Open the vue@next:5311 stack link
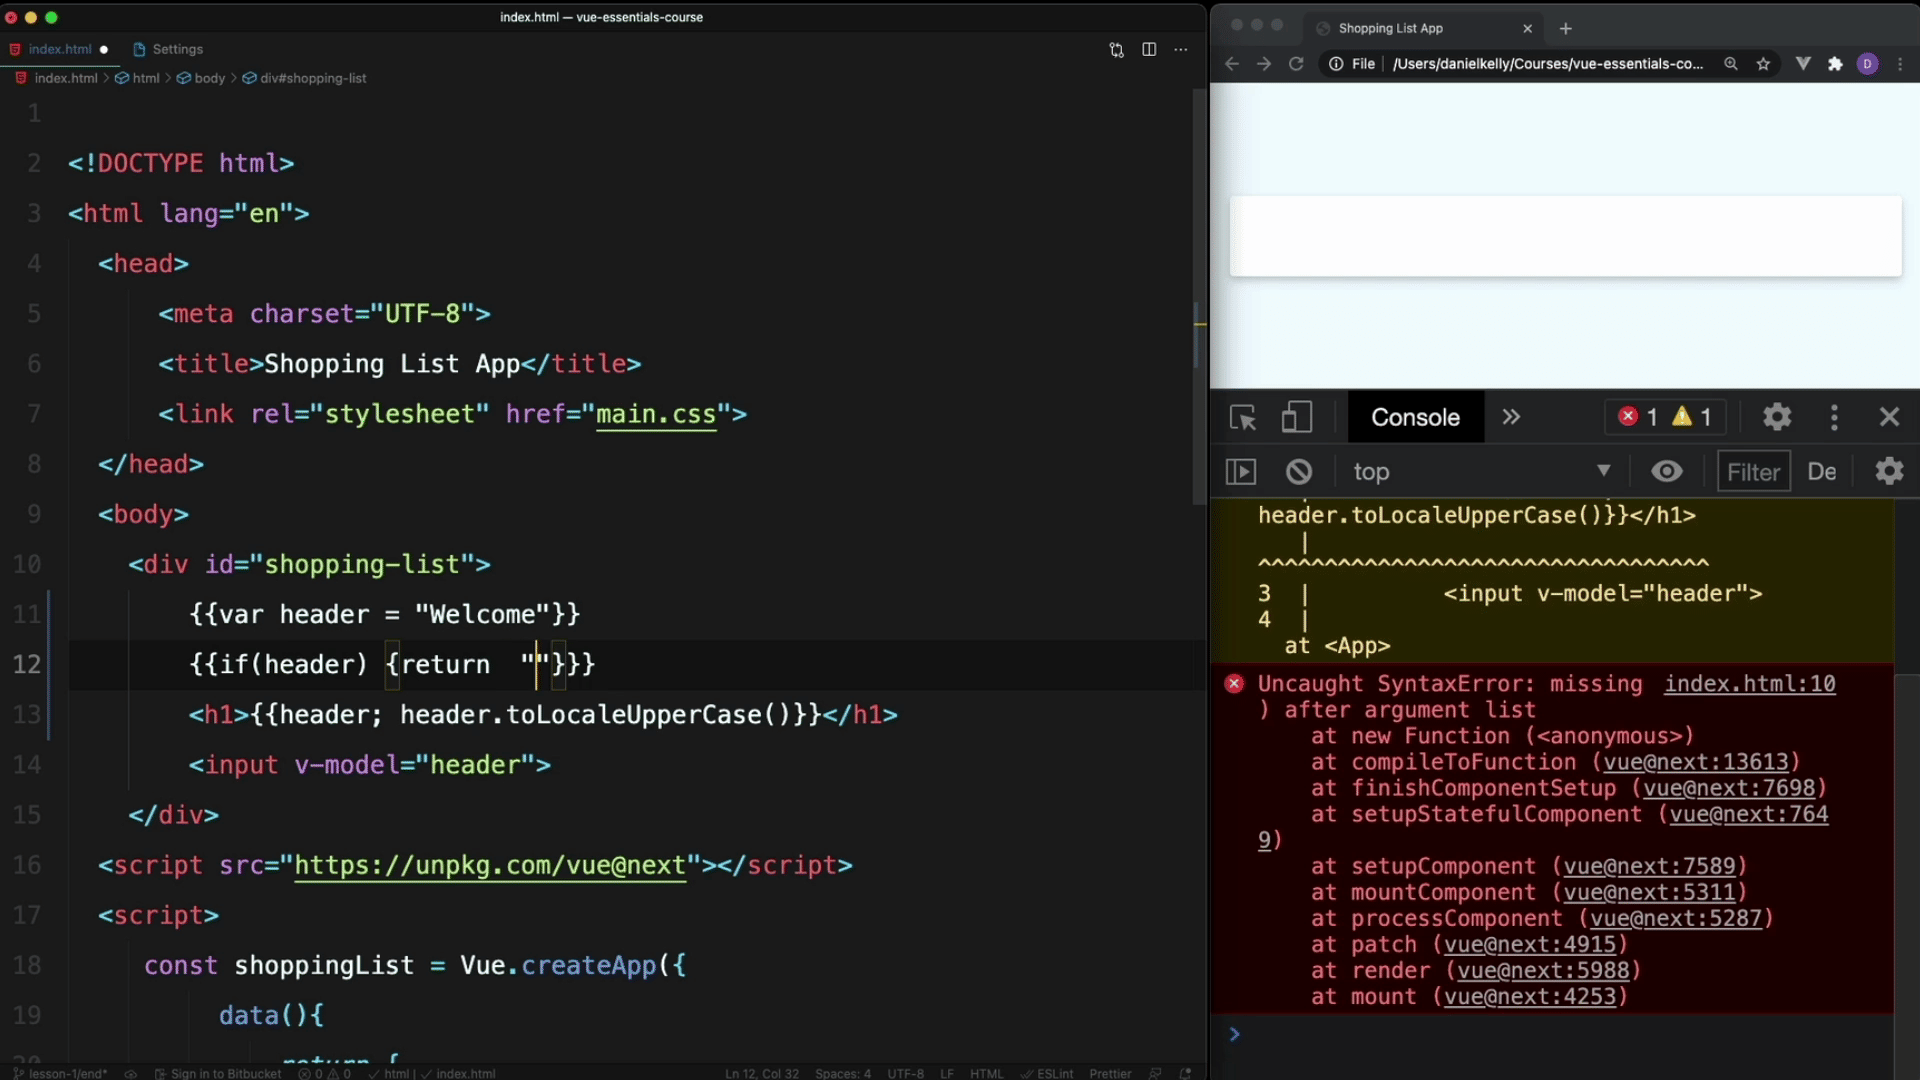 point(1649,892)
